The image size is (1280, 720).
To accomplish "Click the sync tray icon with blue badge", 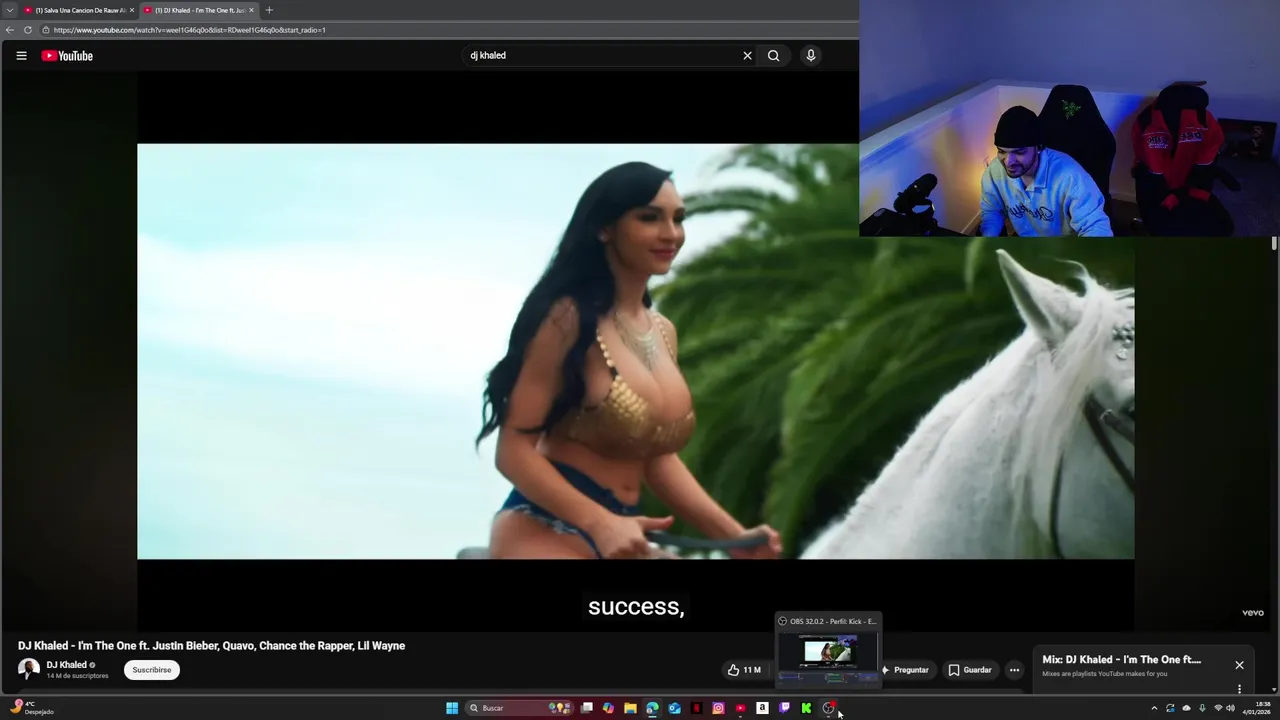I will pyautogui.click(x=1170, y=708).
